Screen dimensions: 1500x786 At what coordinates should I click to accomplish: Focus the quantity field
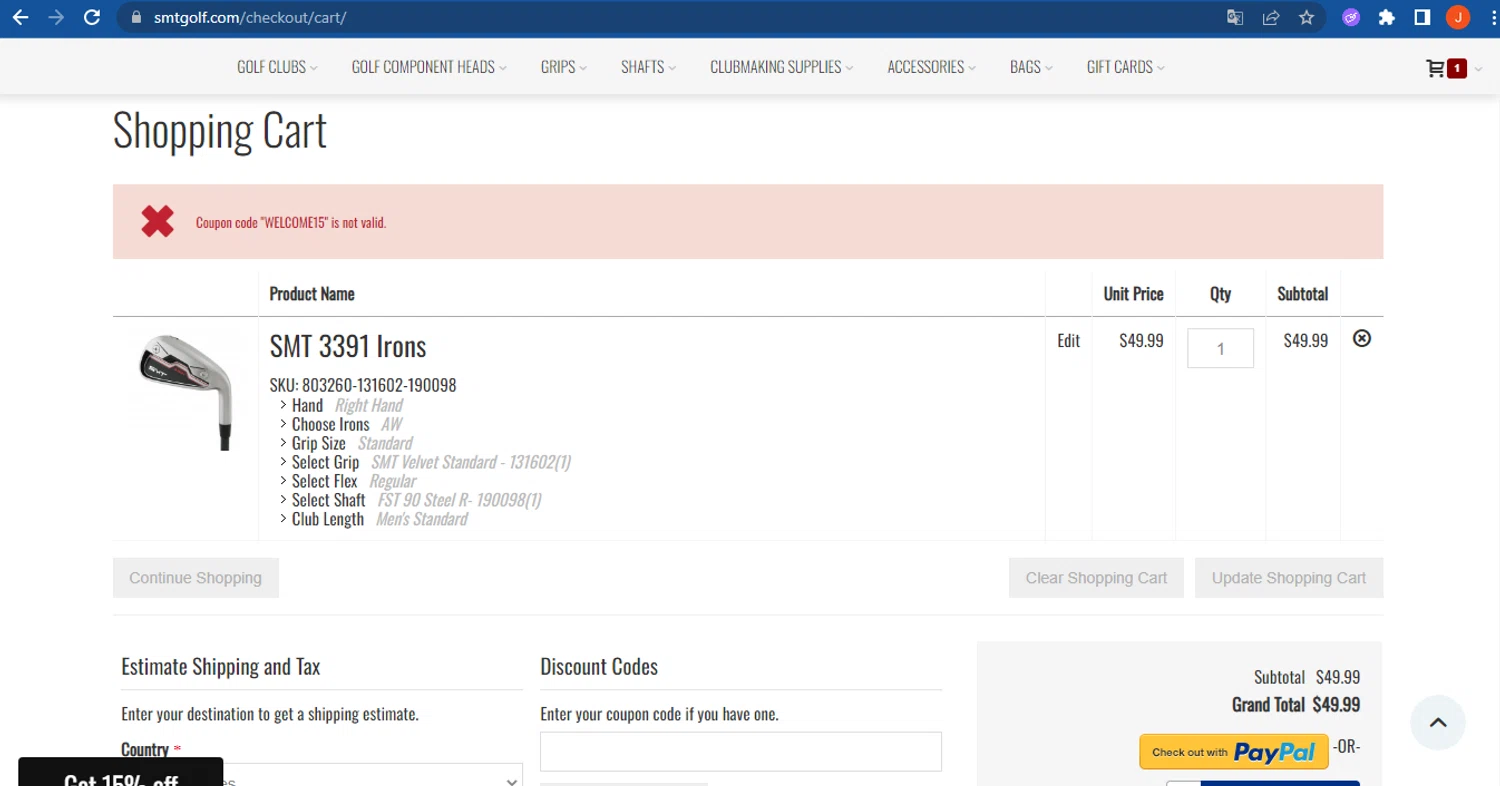(x=1220, y=348)
